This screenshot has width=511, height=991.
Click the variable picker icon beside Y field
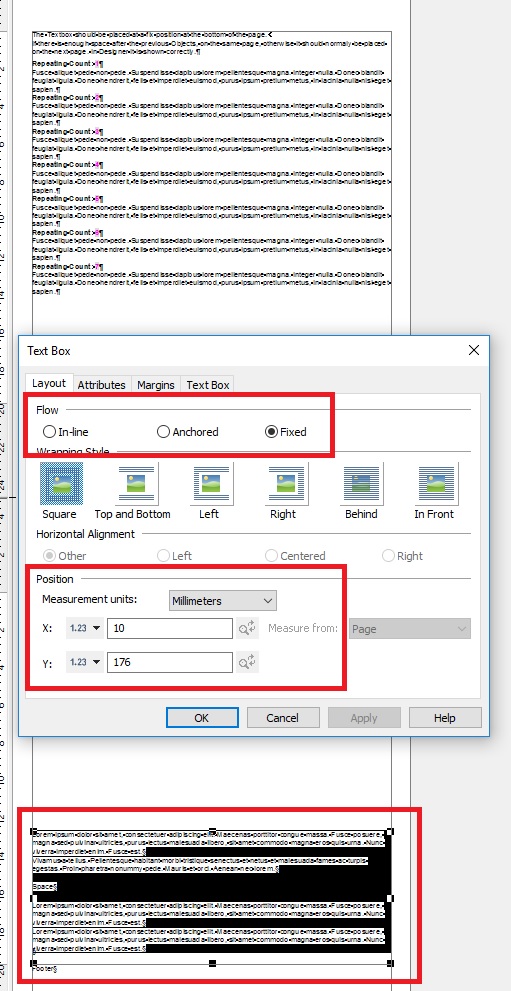248,662
